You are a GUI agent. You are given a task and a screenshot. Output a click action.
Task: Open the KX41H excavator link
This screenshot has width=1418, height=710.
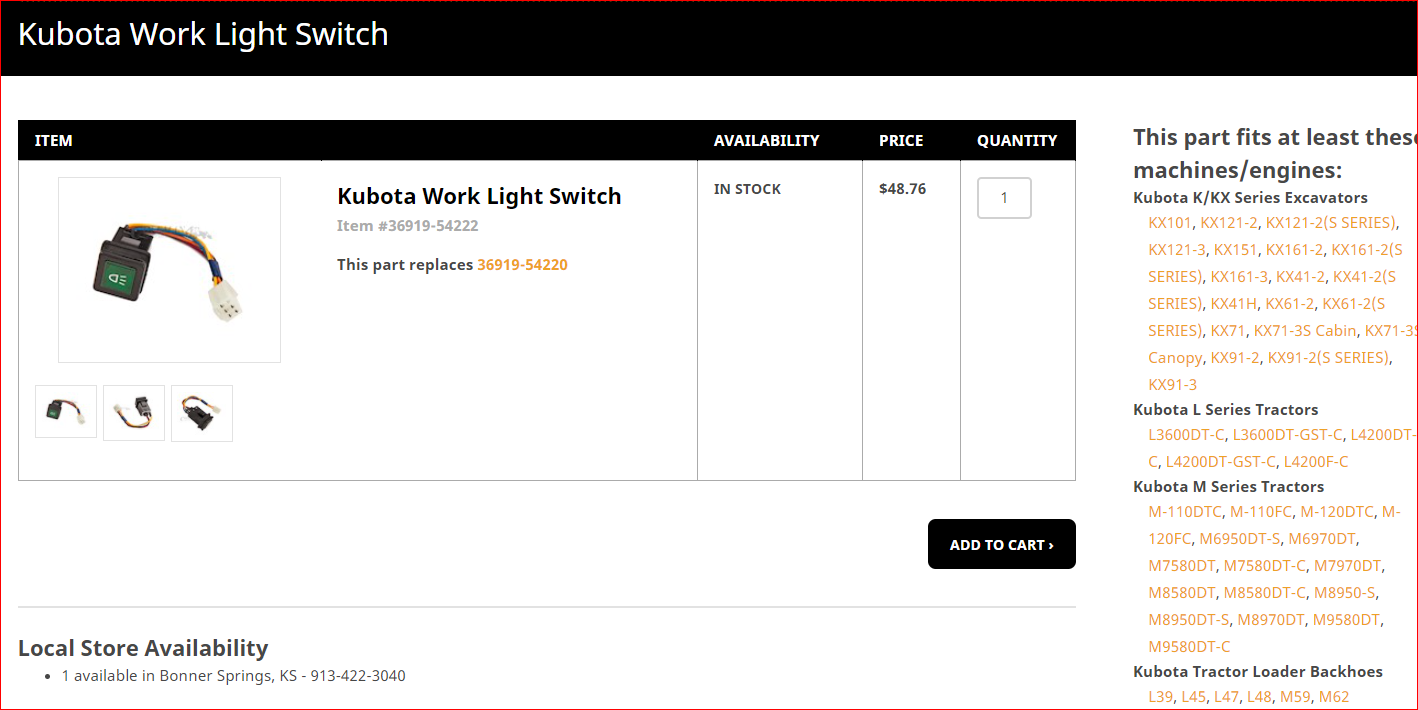tap(1234, 304)
